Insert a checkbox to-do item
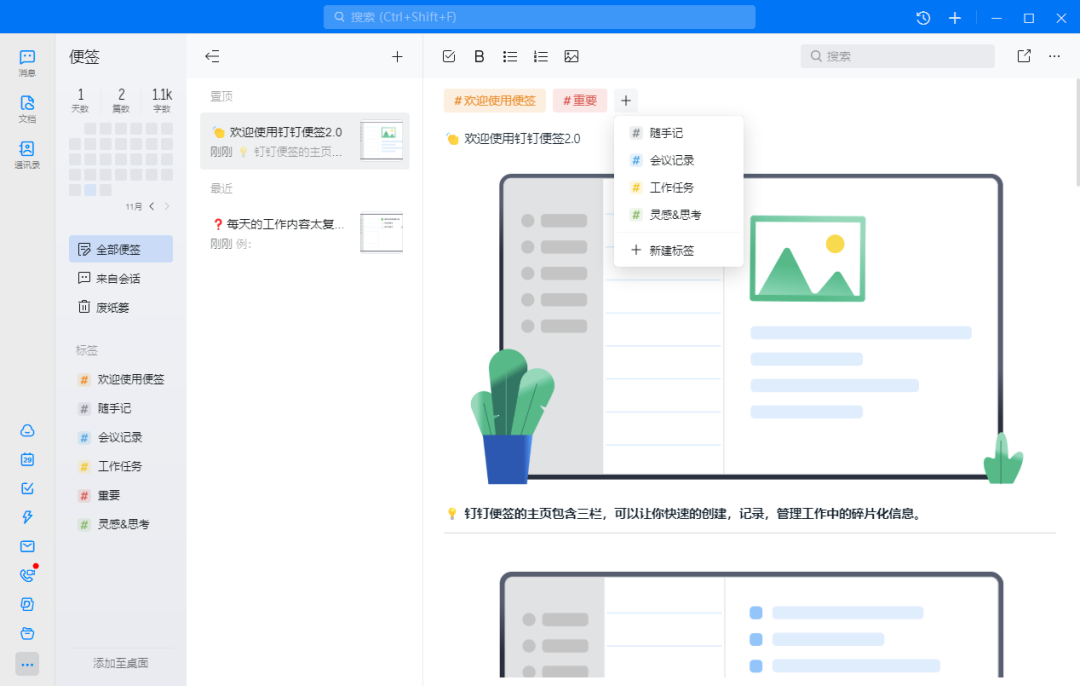The image size is (1080, 686). 449,56
